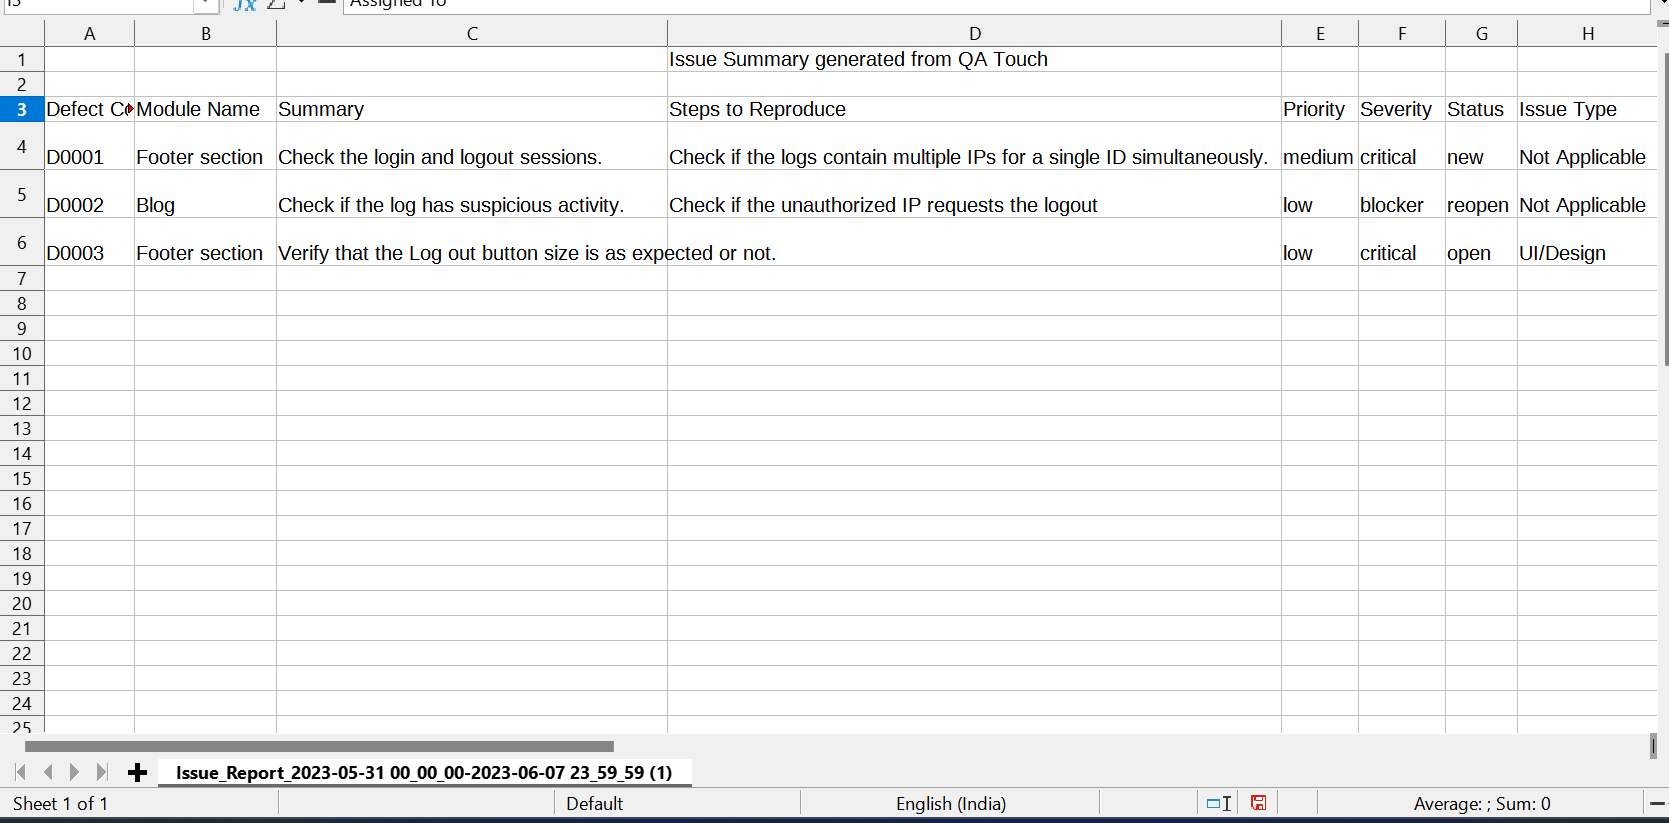Toggle the selection mode icon in status bar

tap(1219, 803)
